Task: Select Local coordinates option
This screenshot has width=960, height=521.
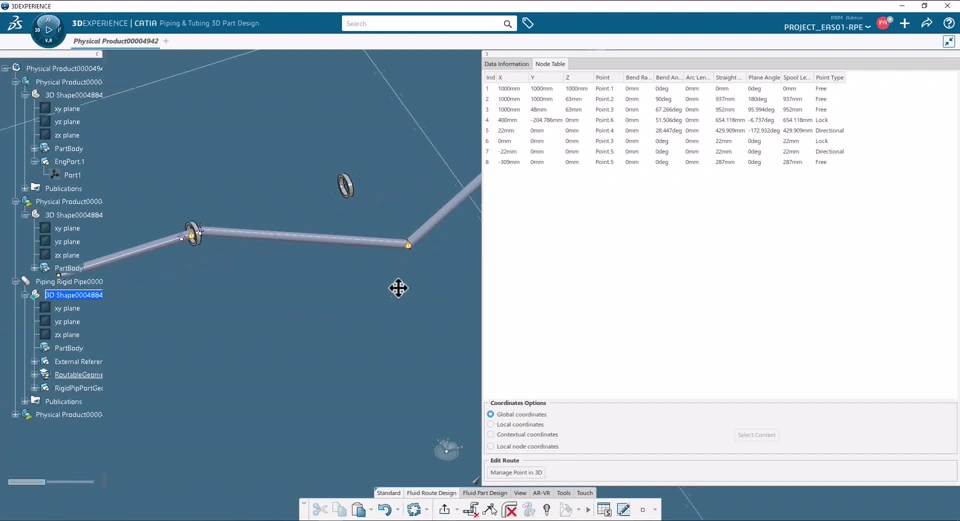Action: click(x=491, y=424)
